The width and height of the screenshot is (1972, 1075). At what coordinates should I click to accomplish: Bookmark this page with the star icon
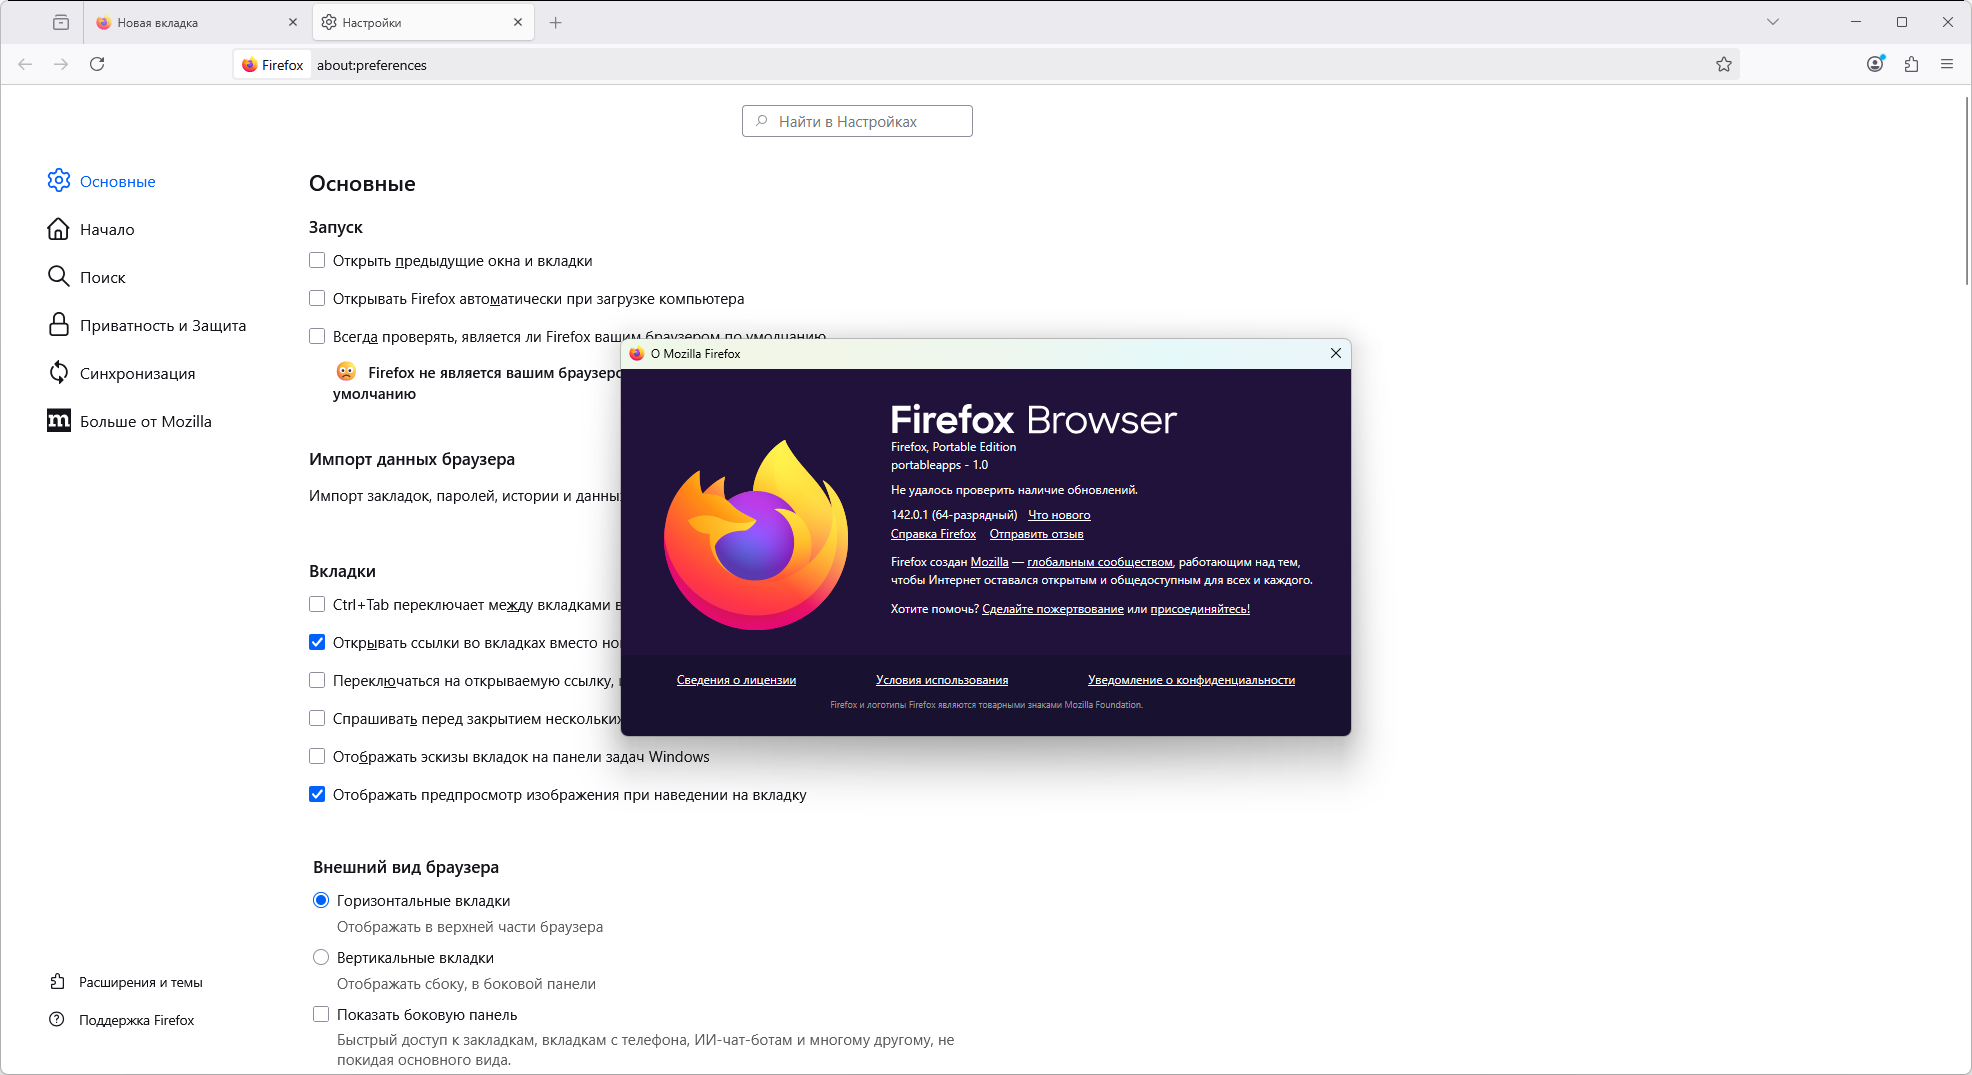(1724, 64)
